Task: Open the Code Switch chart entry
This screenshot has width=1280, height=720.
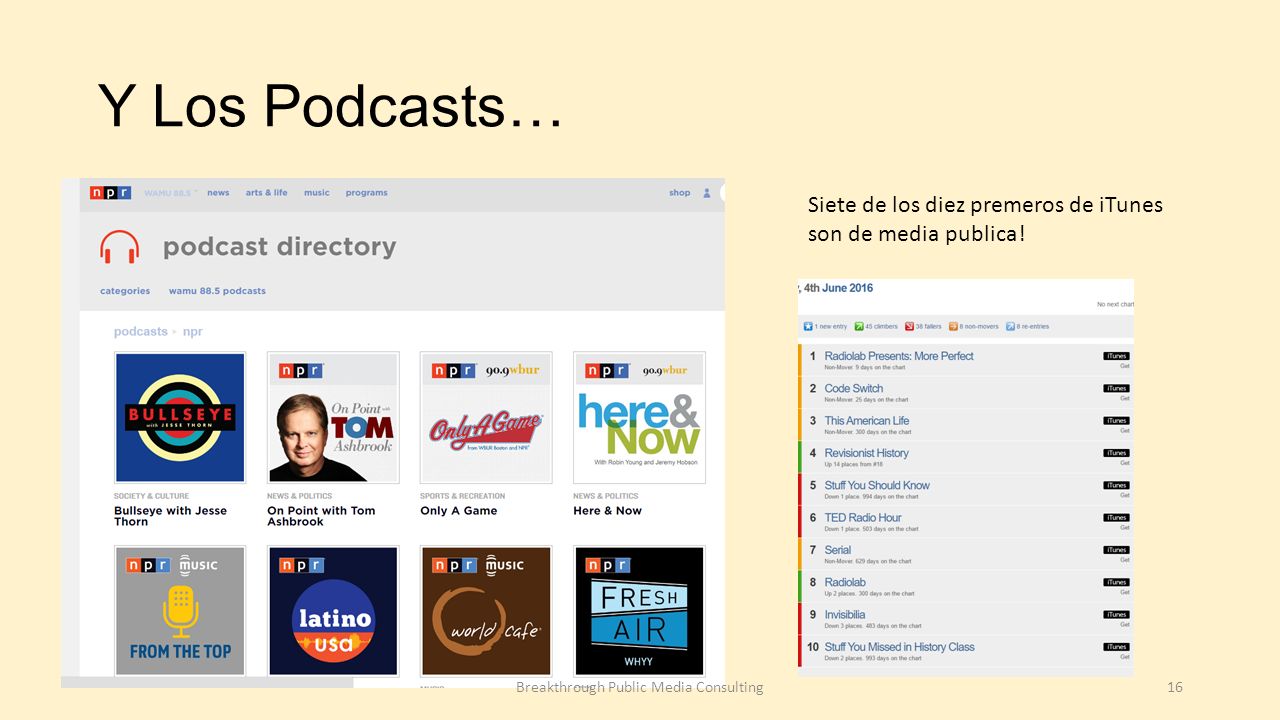Action: coord(854,388)
